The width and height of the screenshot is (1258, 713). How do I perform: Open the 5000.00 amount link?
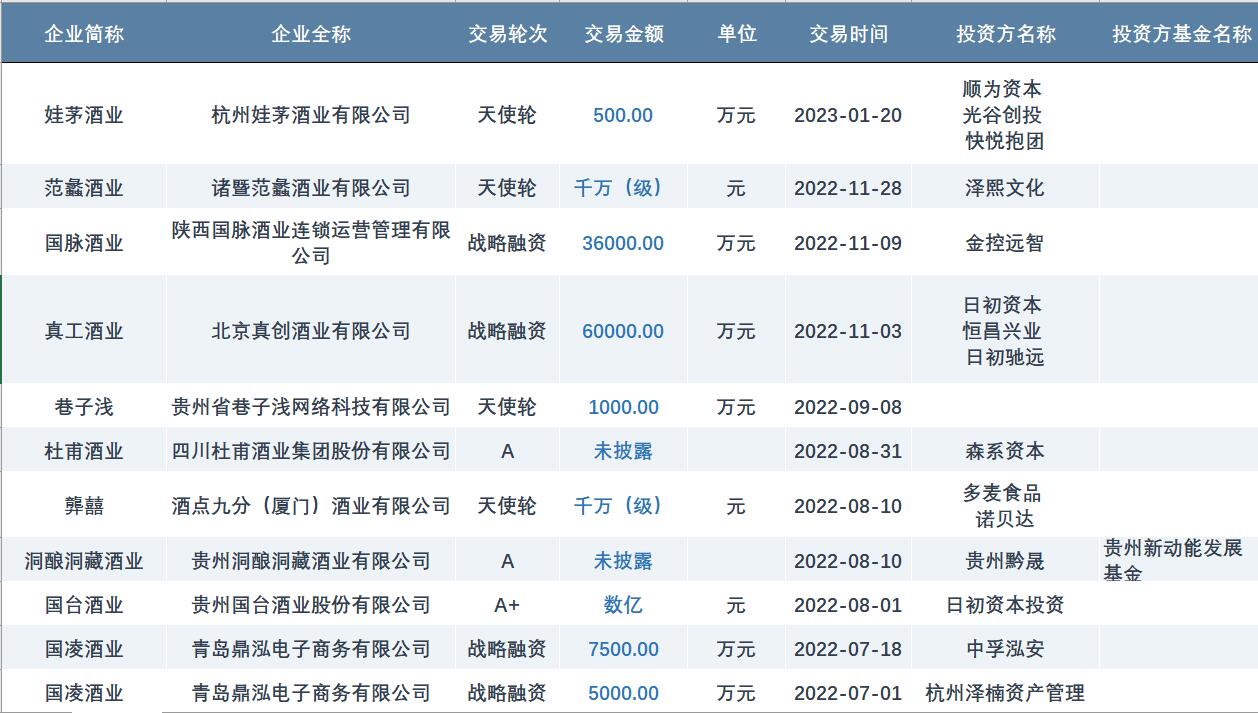(623, 693)
